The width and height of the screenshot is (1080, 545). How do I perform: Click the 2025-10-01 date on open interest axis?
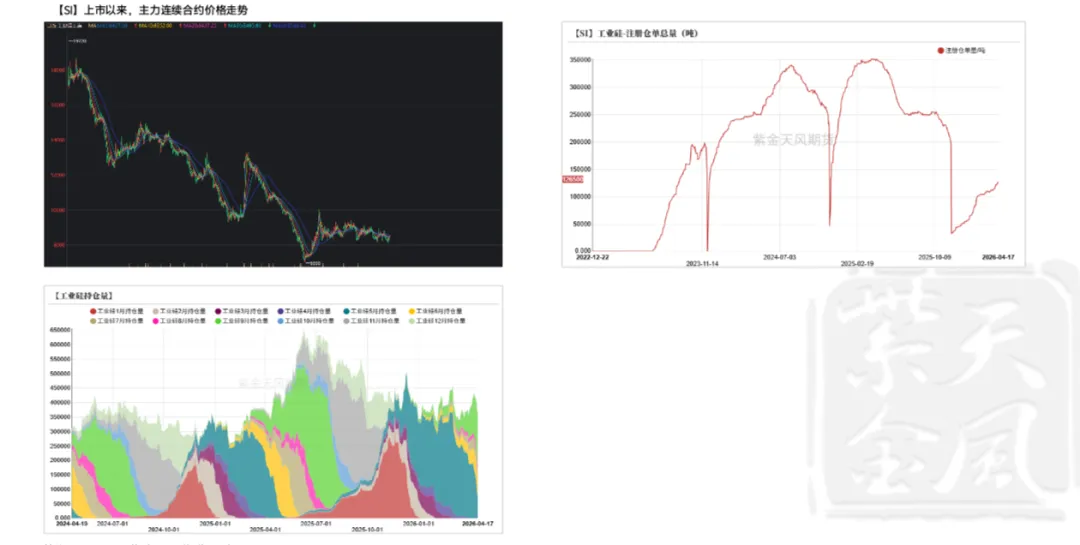367,529
